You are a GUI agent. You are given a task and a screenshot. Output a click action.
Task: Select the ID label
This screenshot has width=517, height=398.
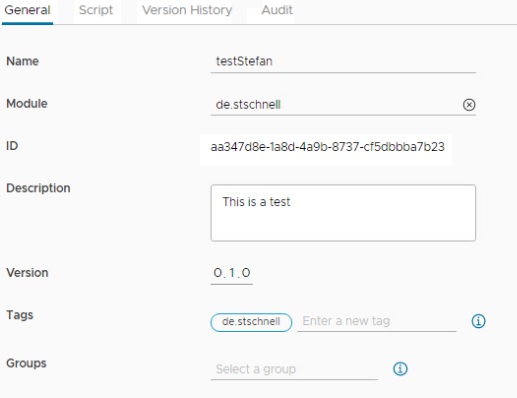click(x=12, y=146)
